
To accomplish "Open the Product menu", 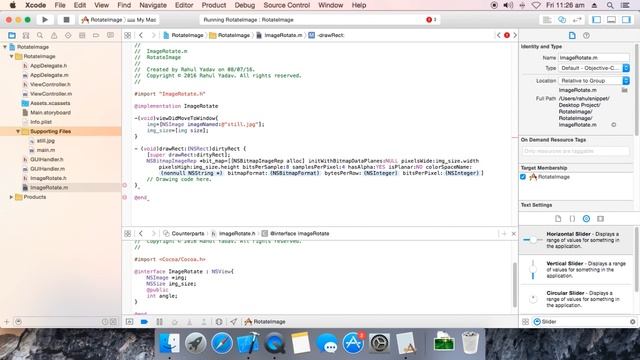I will (x=214, y=5).
